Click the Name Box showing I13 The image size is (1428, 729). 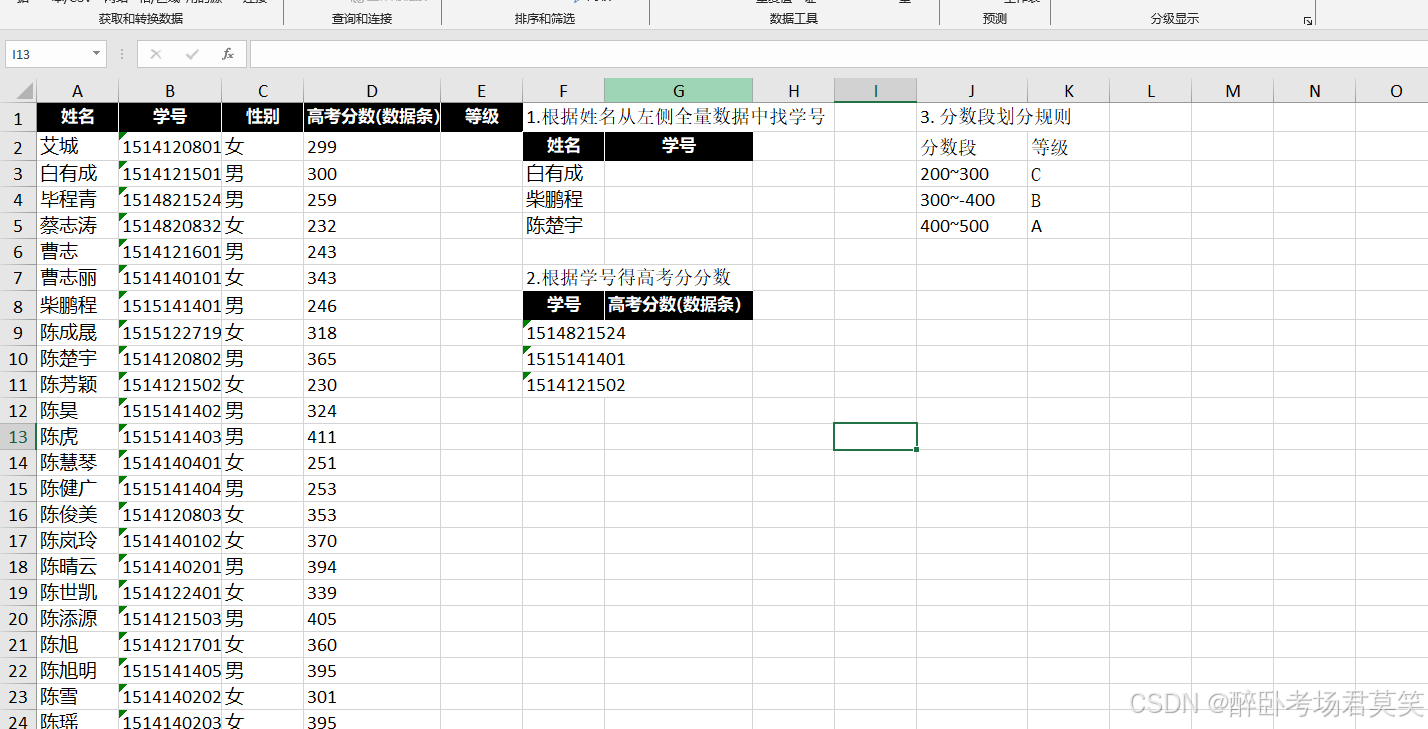[48, 54]
